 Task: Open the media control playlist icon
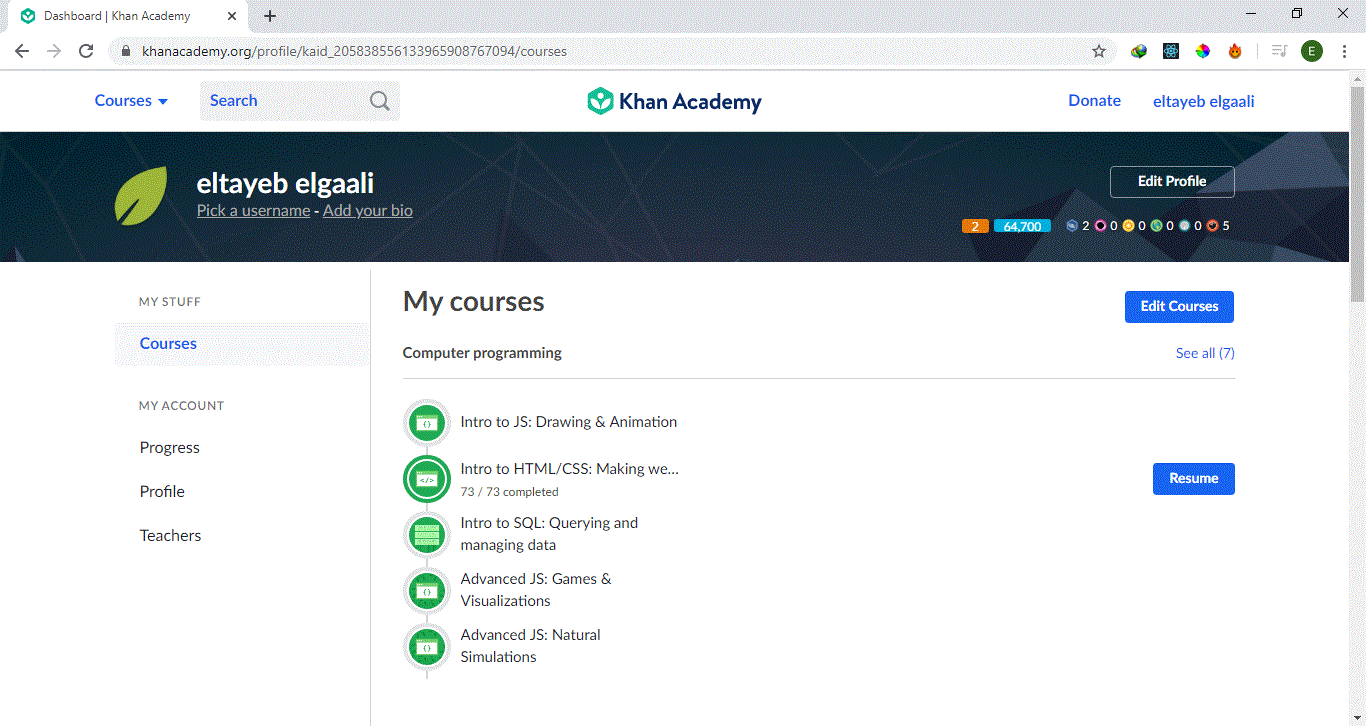click(1279, 51)
